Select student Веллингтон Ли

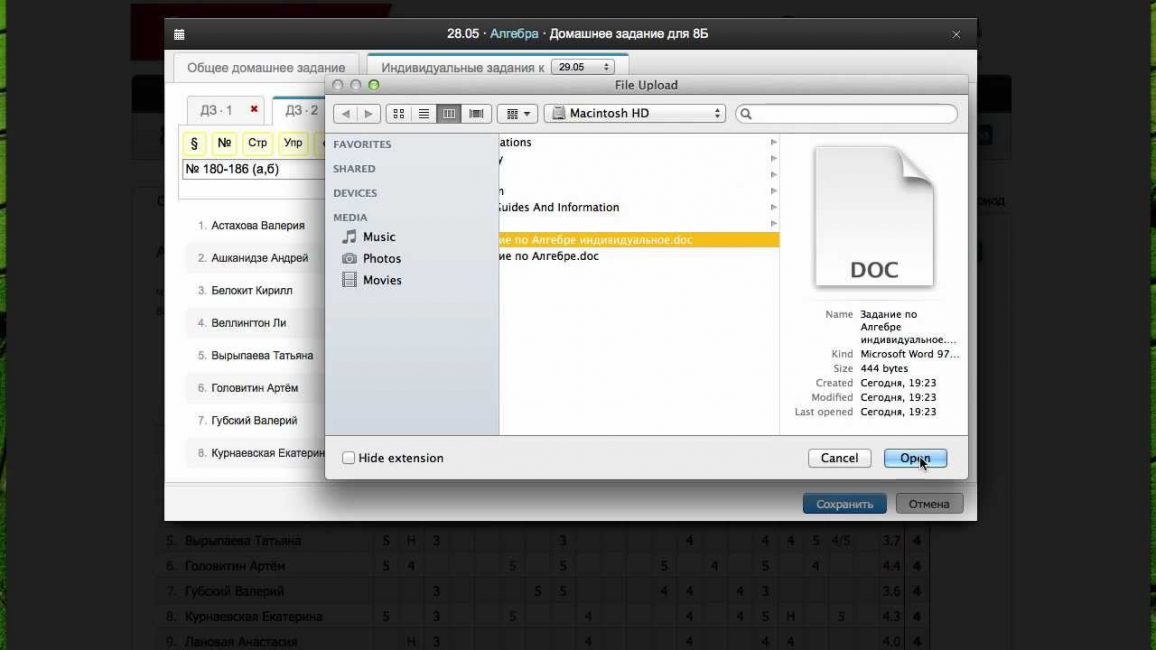point(248,323)
